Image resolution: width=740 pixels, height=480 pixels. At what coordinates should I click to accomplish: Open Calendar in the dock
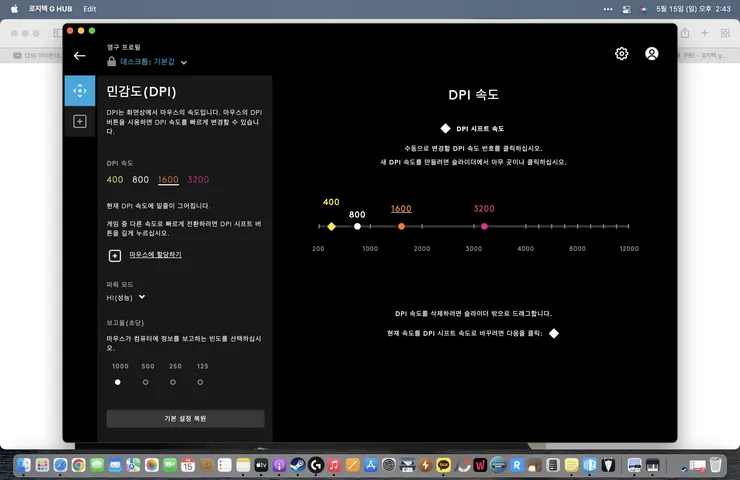coord(188,465)
